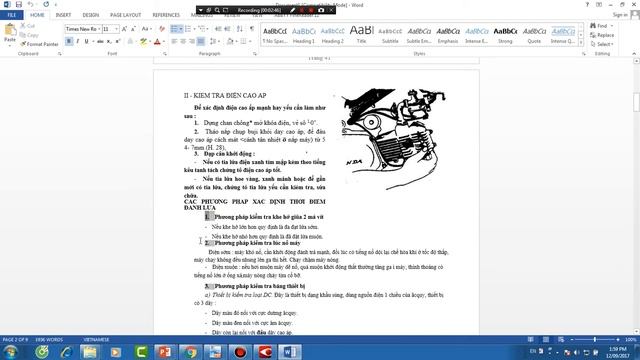Image resolution: width=640 pixels, height=360 pixels.
Task: Click the text highlight color button
Action: click(x=143, y=41)
